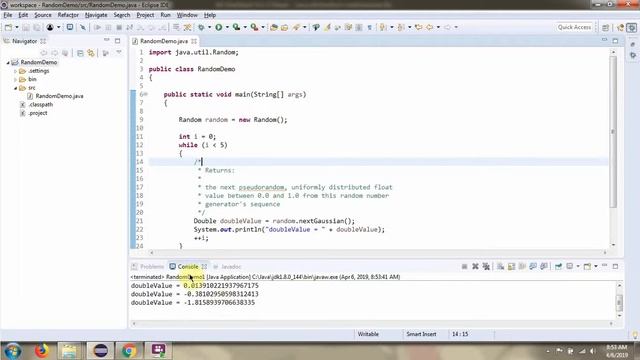Minimize the Navigator panel
This screenshot has height=360, width=640.
[107, 41]
